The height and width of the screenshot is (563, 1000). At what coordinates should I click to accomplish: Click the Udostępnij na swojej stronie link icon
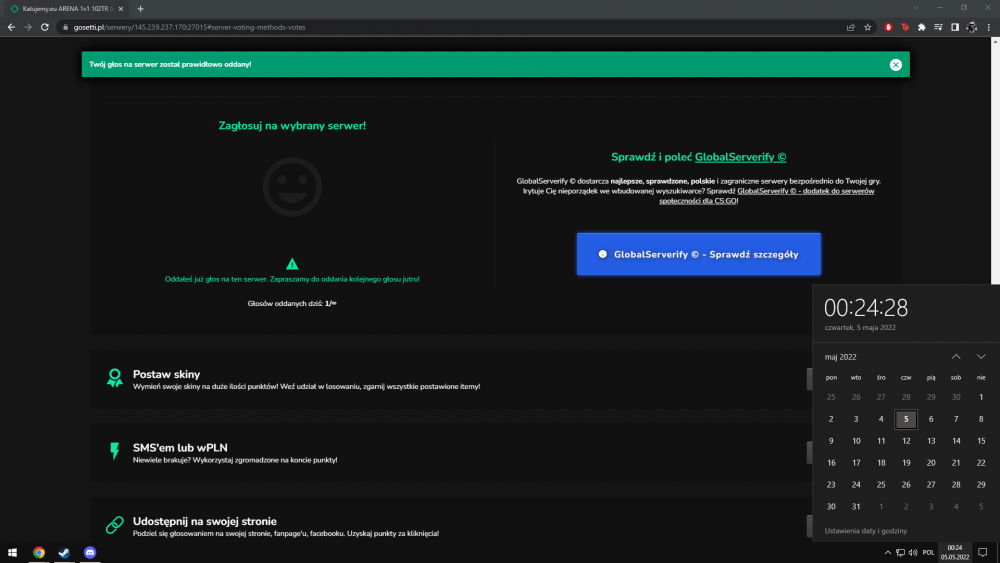click(115, 524)
